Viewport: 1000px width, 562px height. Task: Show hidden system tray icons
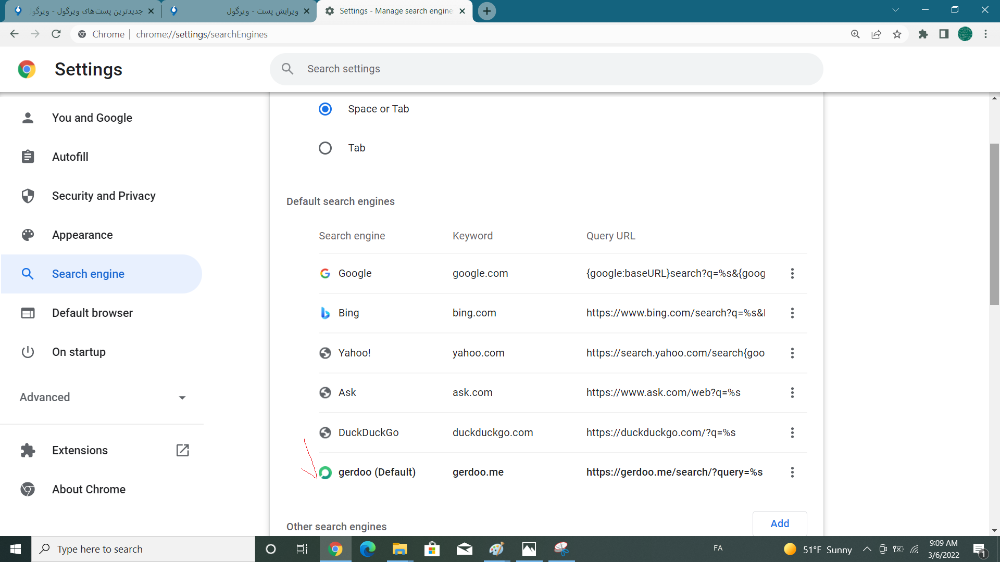click(x=867, y=549)
